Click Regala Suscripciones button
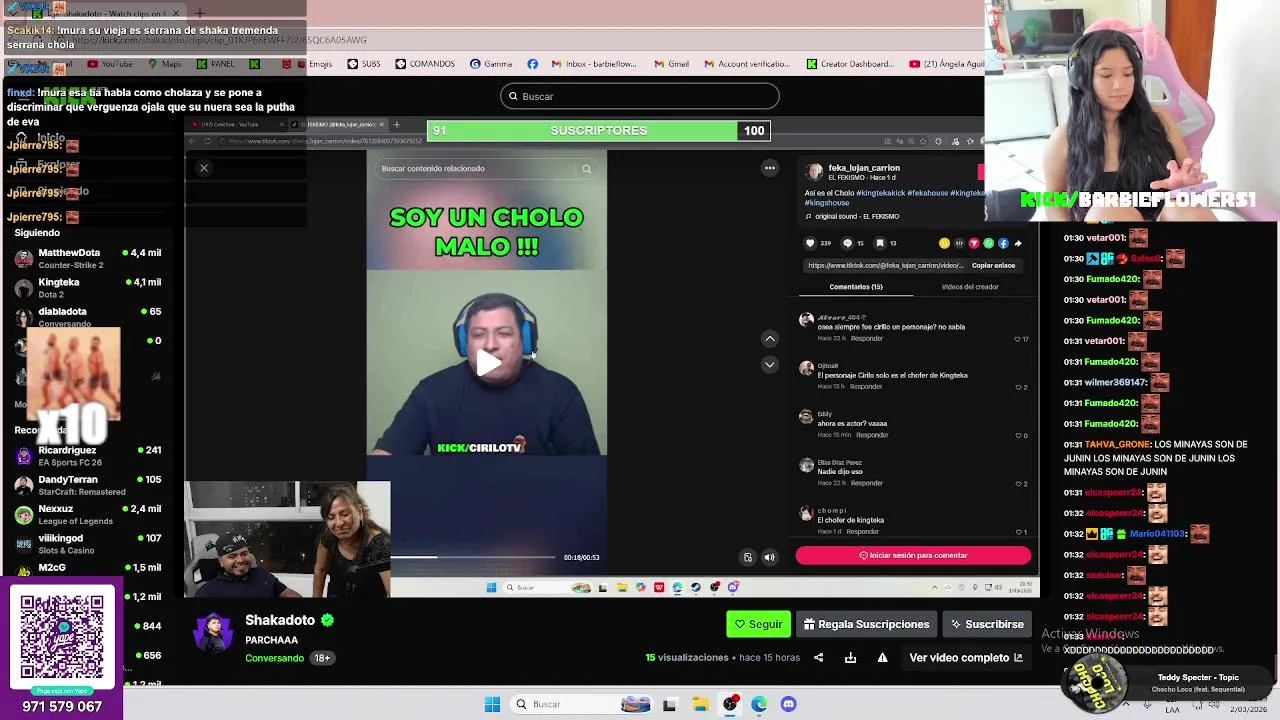 pyautogui.click(x=866, y=624)
